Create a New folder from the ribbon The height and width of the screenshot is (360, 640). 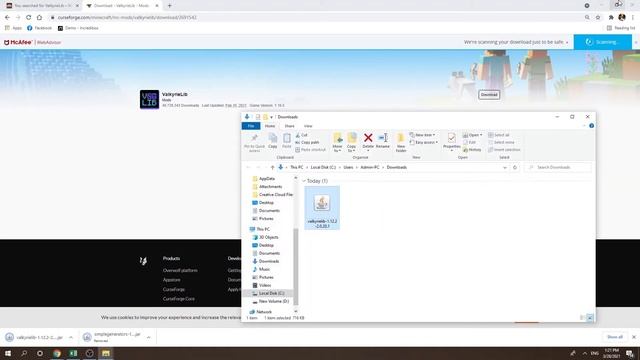coord(401,143)
